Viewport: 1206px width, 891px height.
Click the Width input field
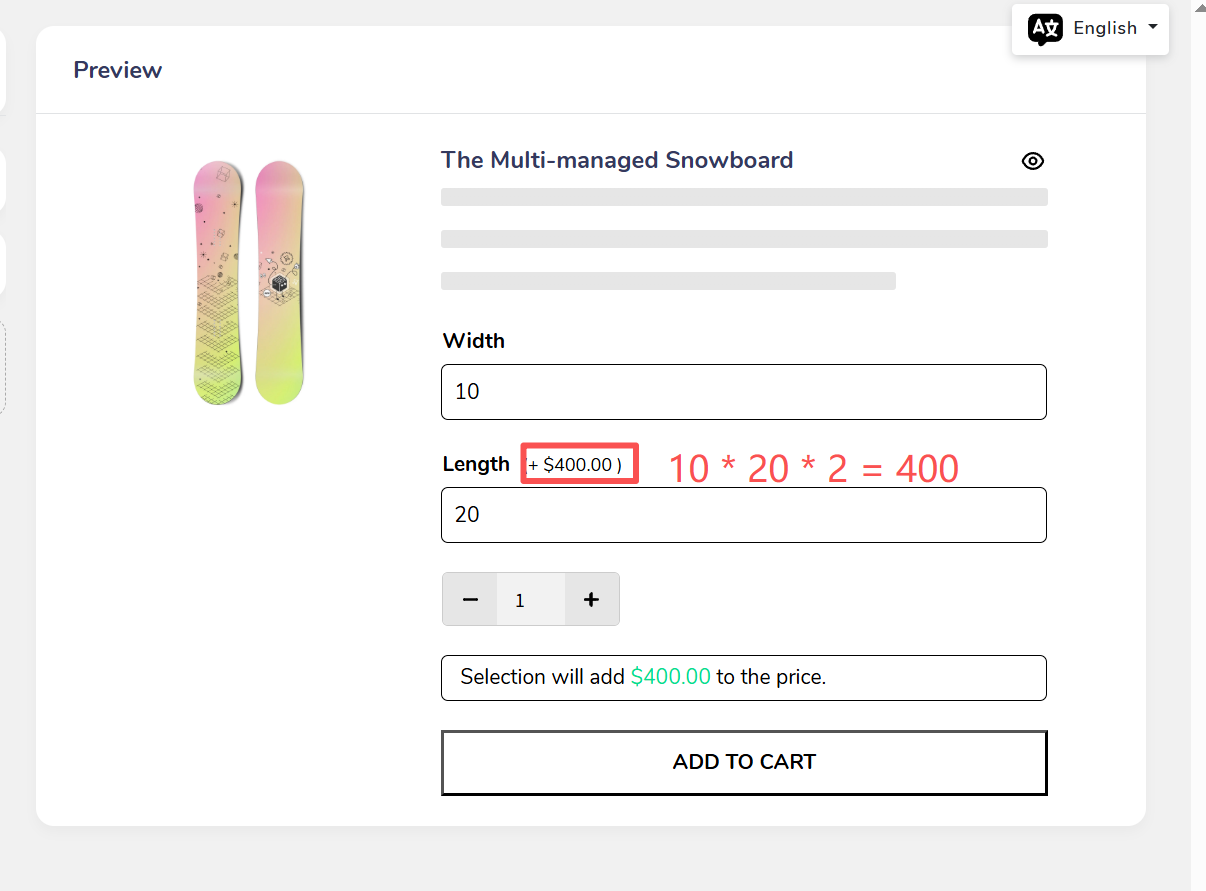pos(743,392)
